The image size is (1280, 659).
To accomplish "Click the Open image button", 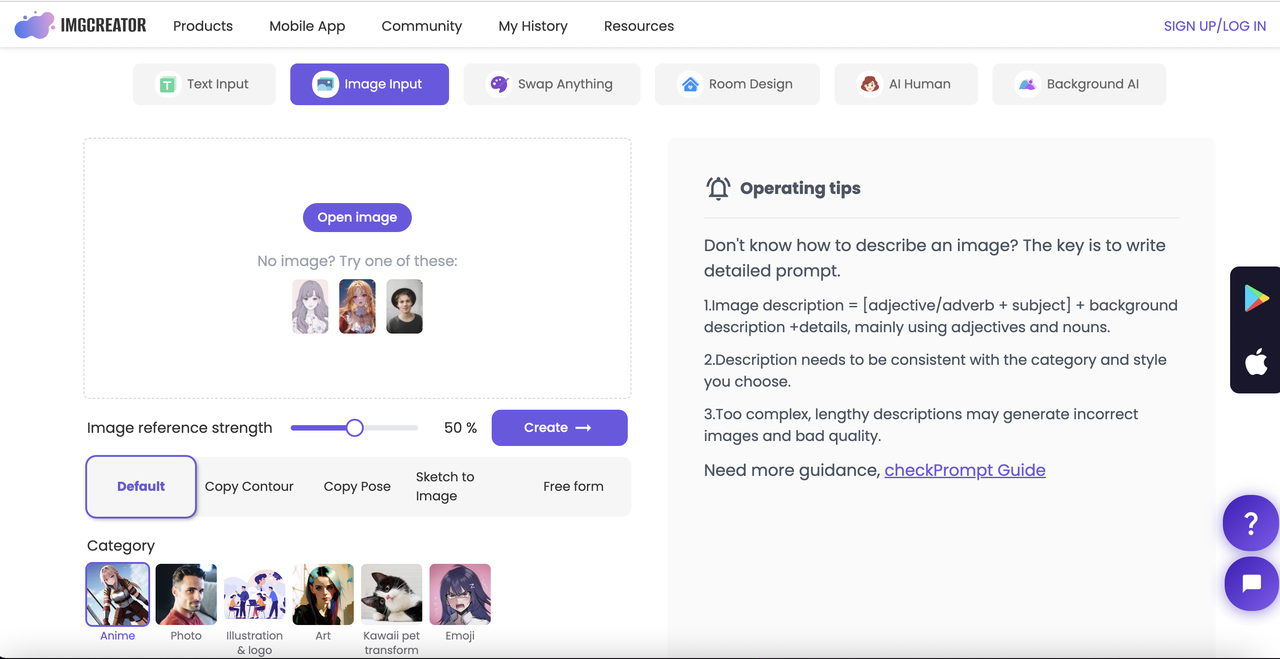I will click(x=357, y=217).
